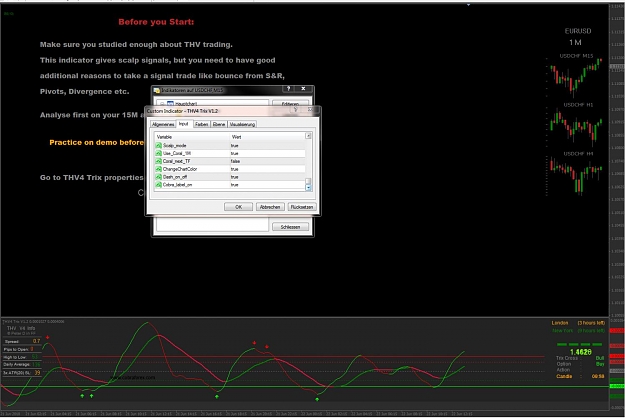This screenshot has width=625, height=418.
Task: Click the help icon of the Custom Indicator dialog
Action: [x=296, y=110]
